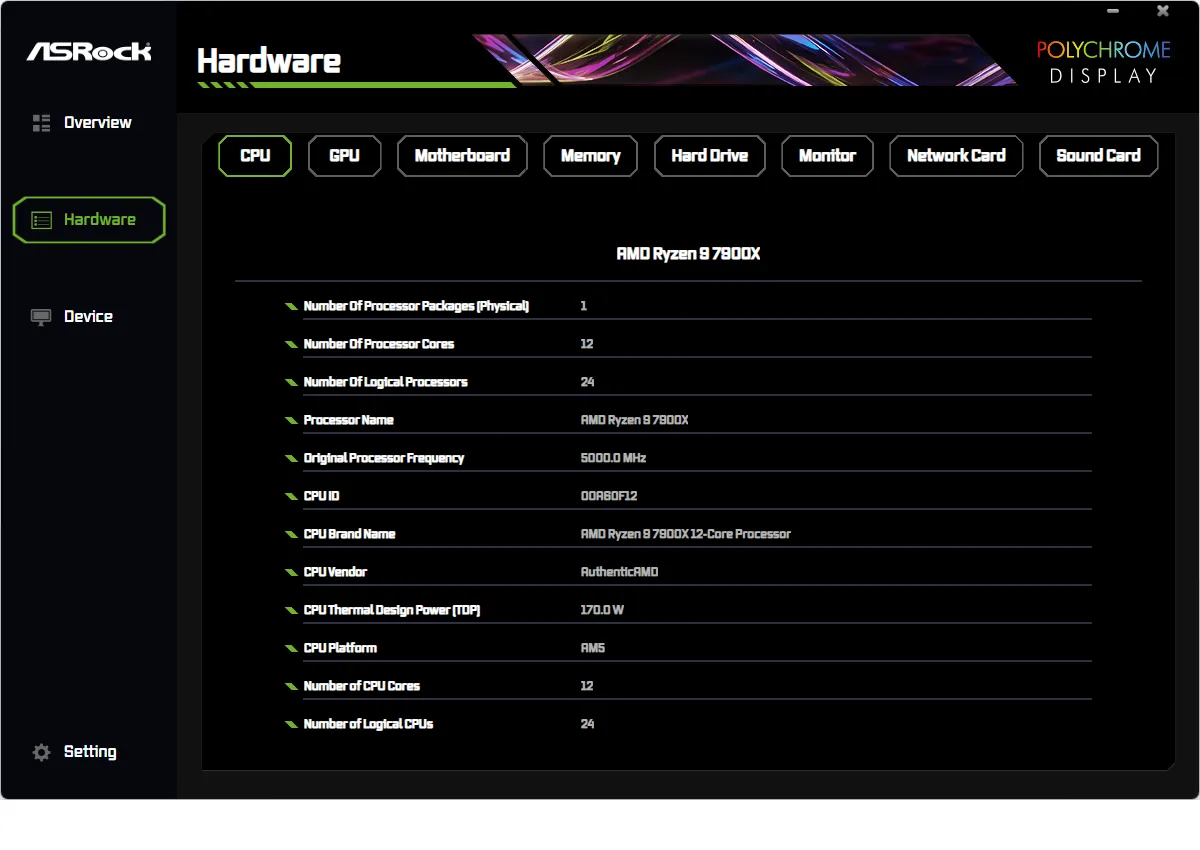Select the Memory tab
This screenshot has height=850, width=1200.
[590, 156]
